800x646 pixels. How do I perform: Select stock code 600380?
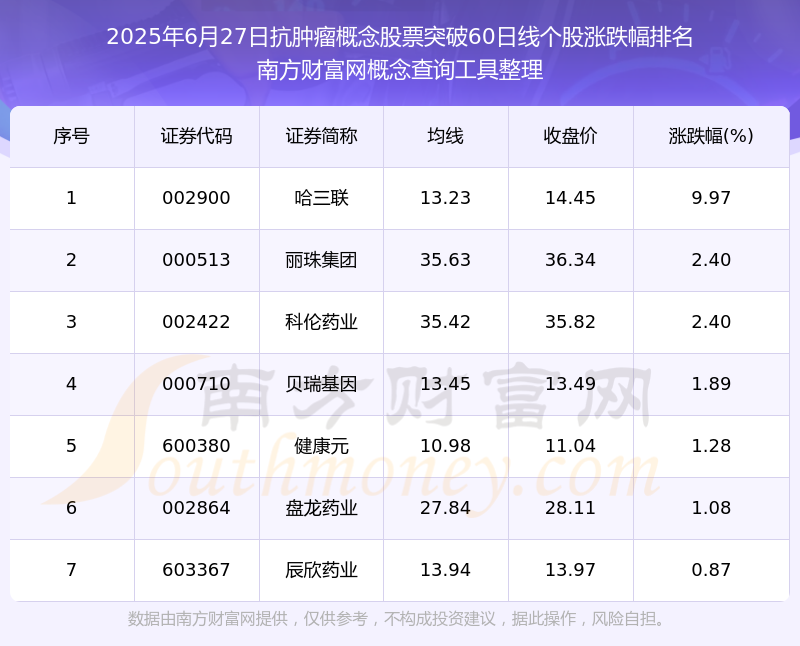click(x=196, y=446)
